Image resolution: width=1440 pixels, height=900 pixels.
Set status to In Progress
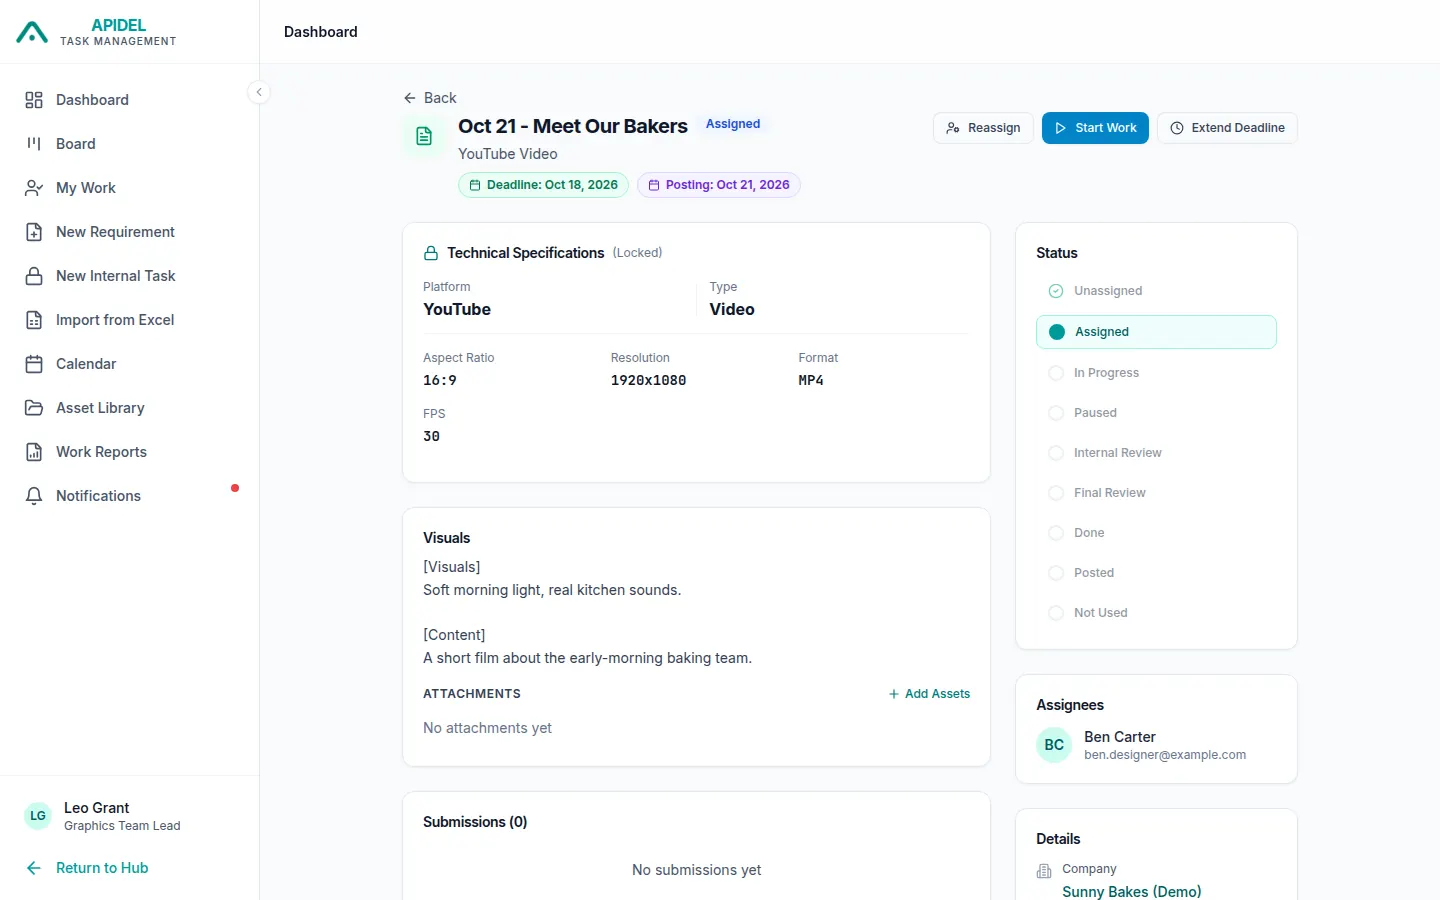tap(1156, 373)
